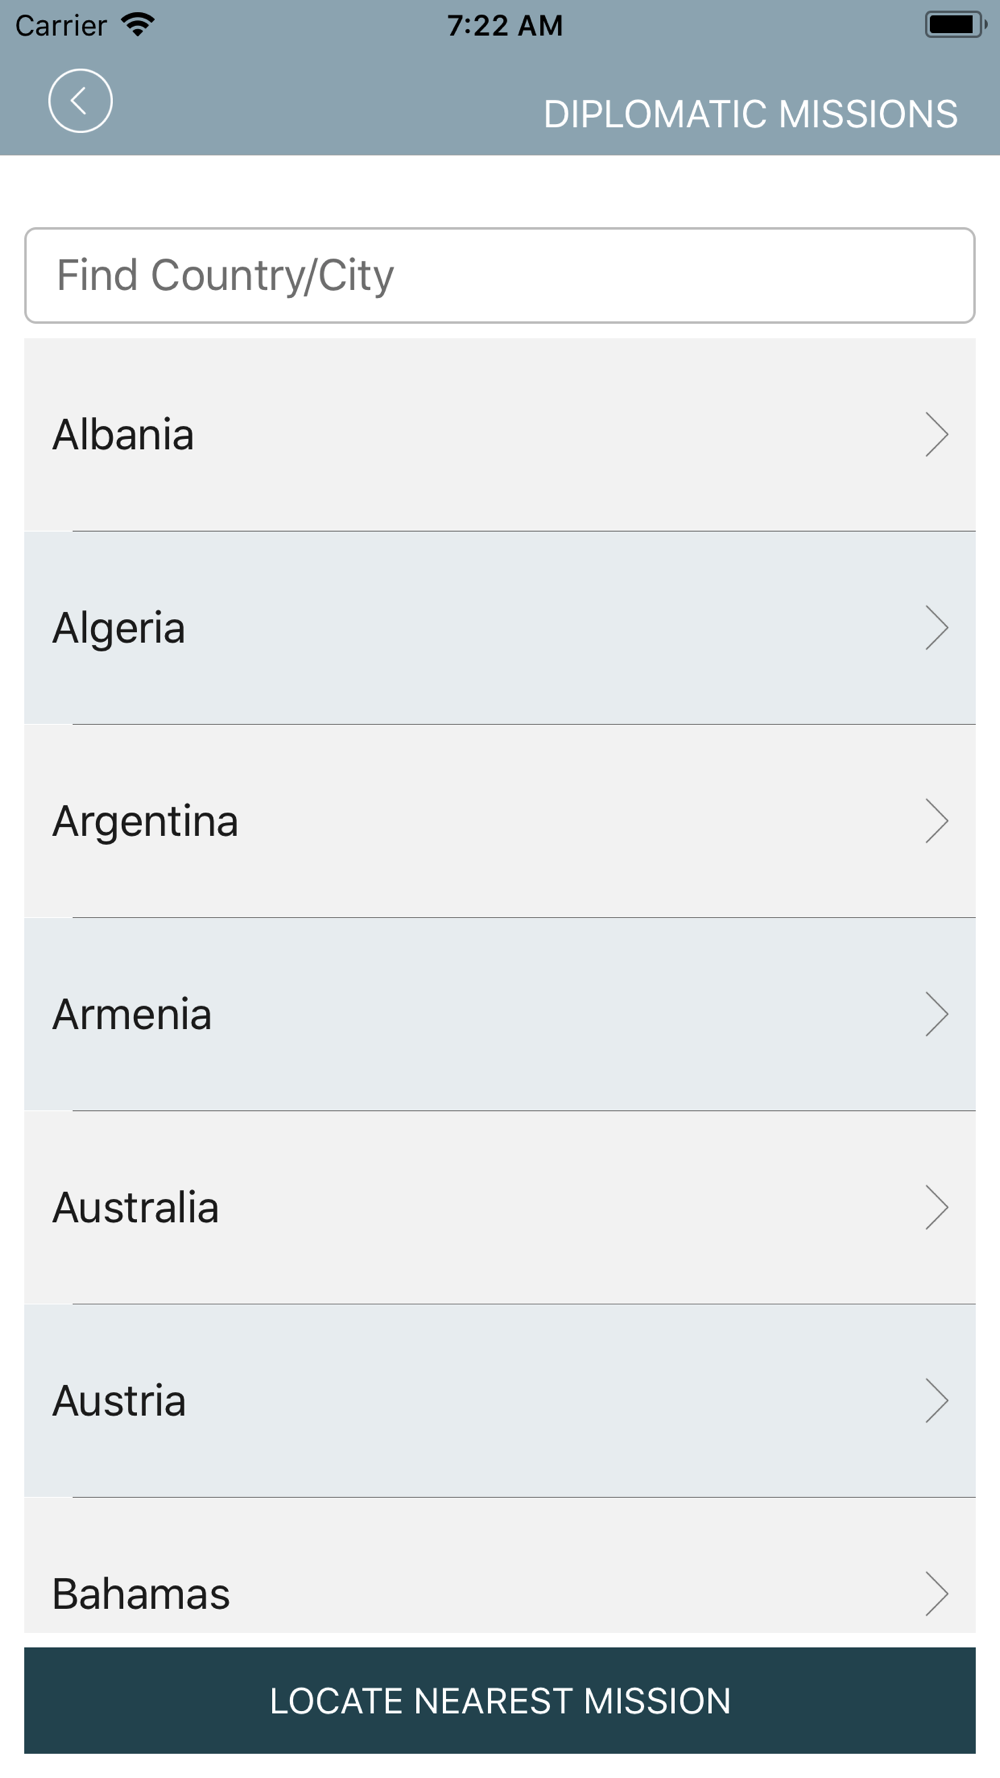Screen dimensions: 1000x1778
Task: Choose Argentina from the country list
Action: tap(500, 820)
